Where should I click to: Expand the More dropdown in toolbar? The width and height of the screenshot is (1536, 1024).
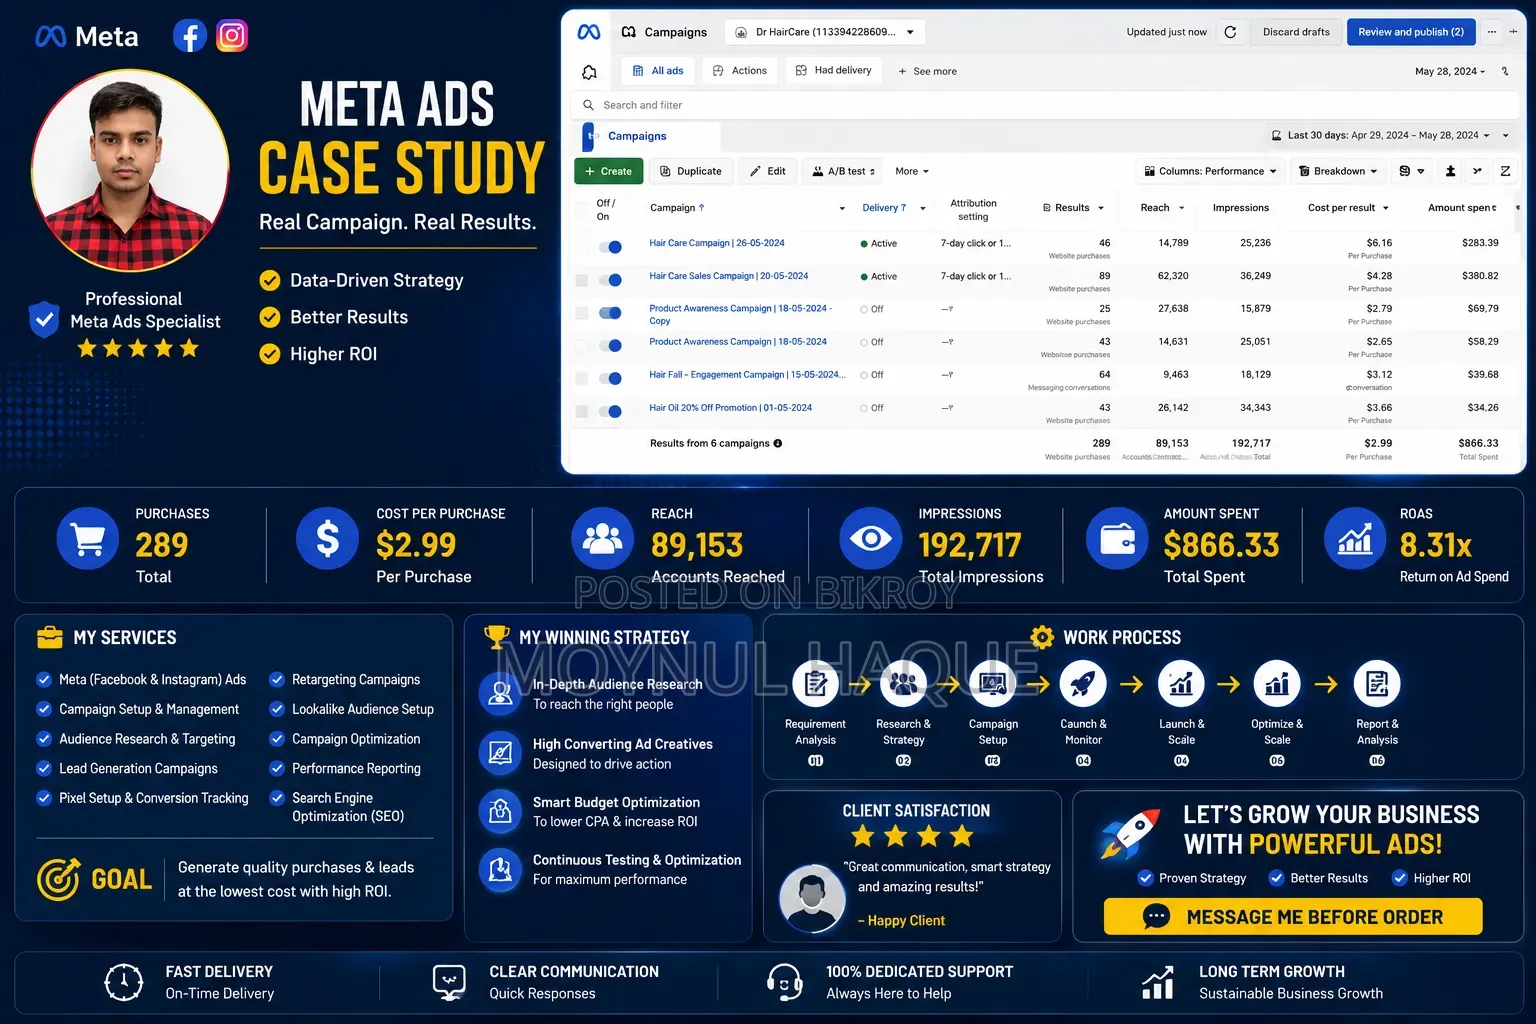pyautogui.click(x=912, y=171)
